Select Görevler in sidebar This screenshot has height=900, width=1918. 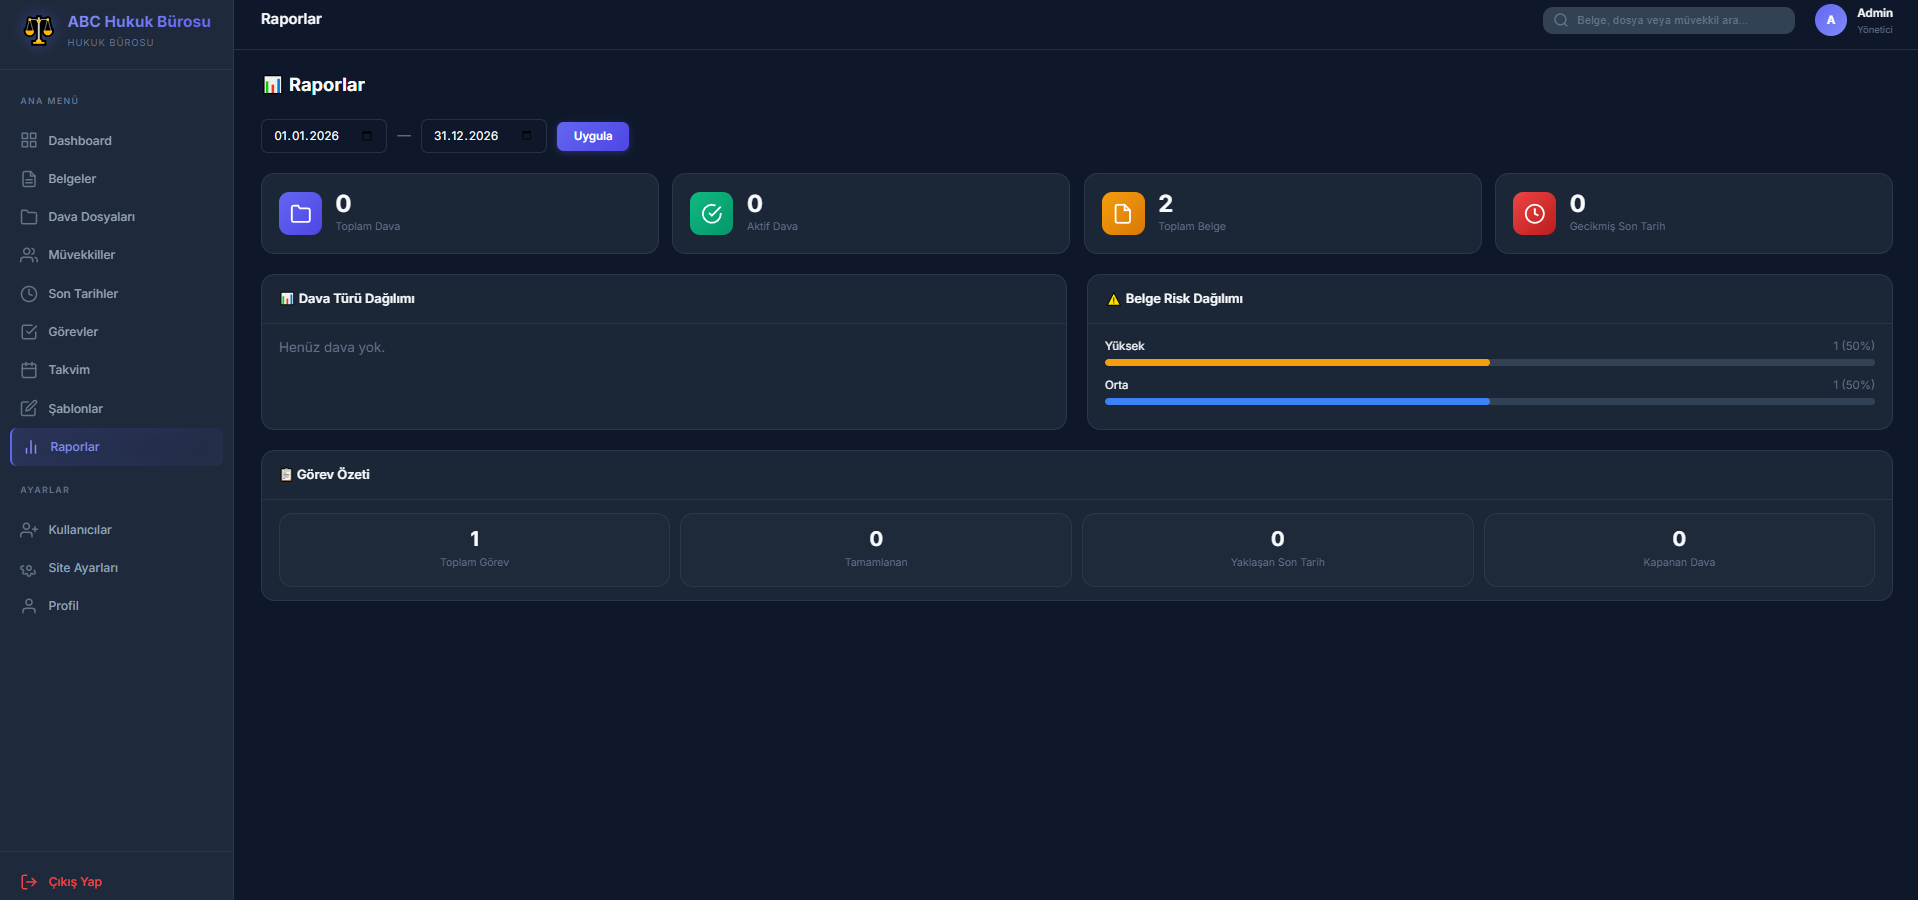116,332
